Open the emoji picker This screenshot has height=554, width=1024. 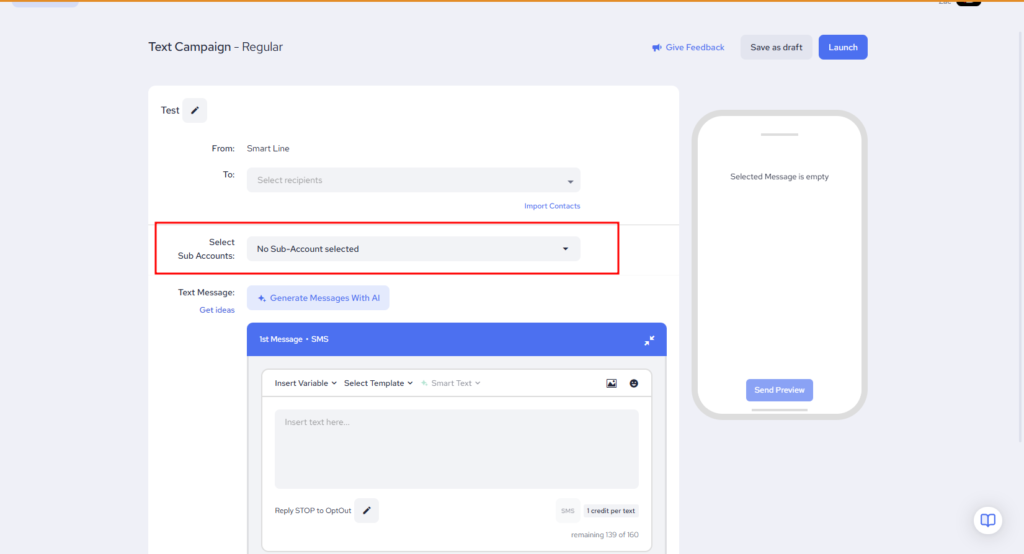[634, 383]
